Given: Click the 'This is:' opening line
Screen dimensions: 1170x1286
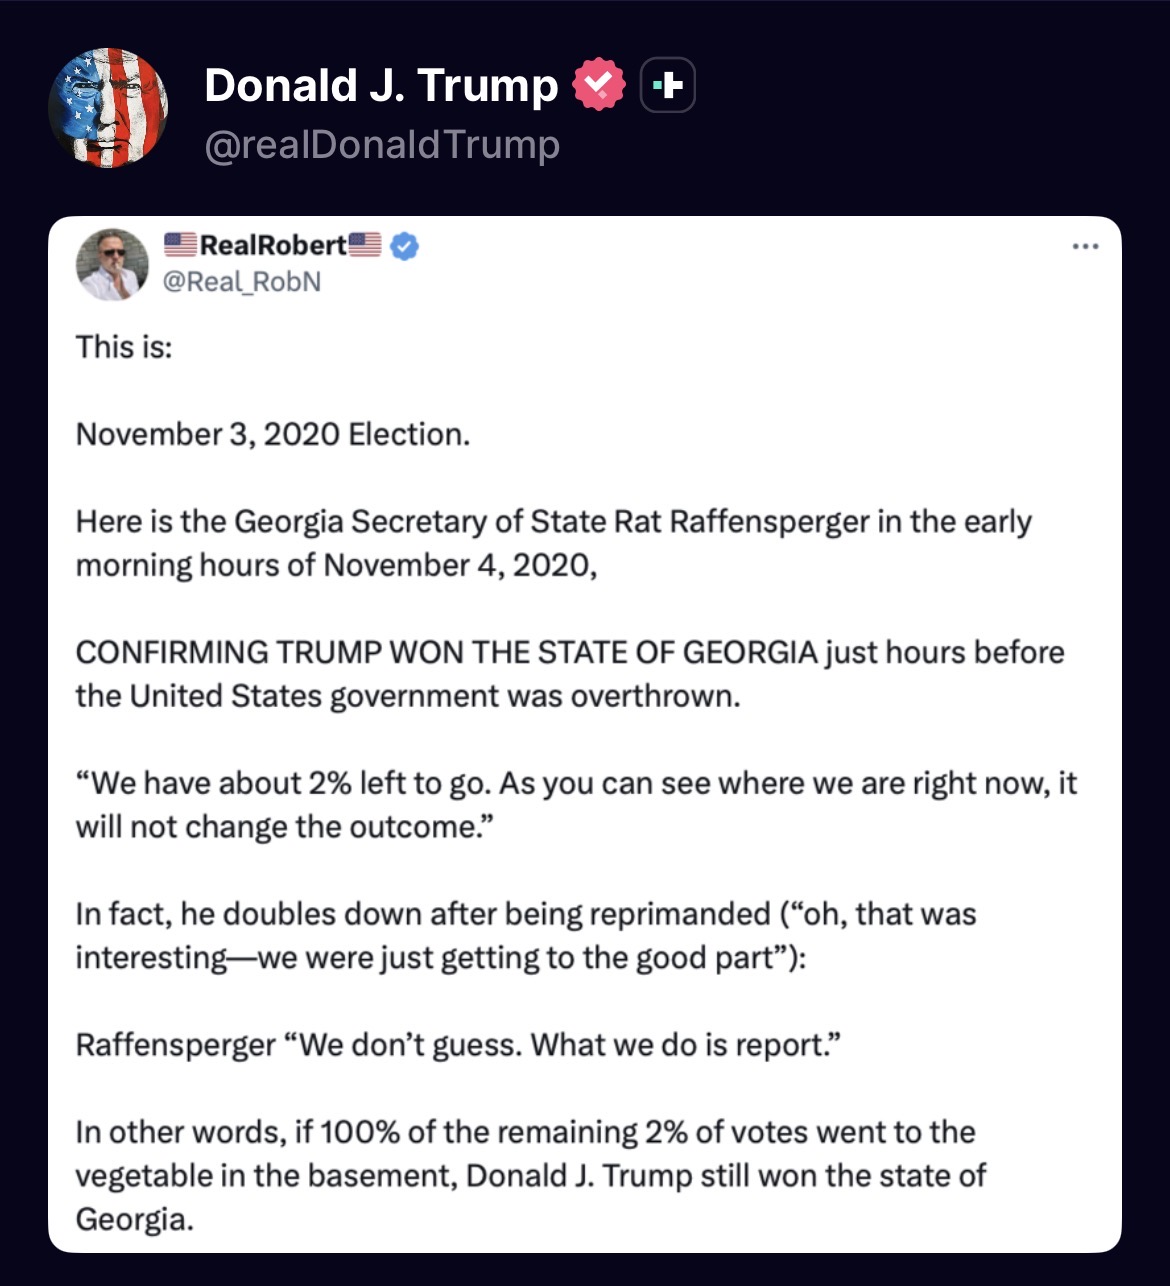Looking at the screenshot, I should [x=124, y=347].
